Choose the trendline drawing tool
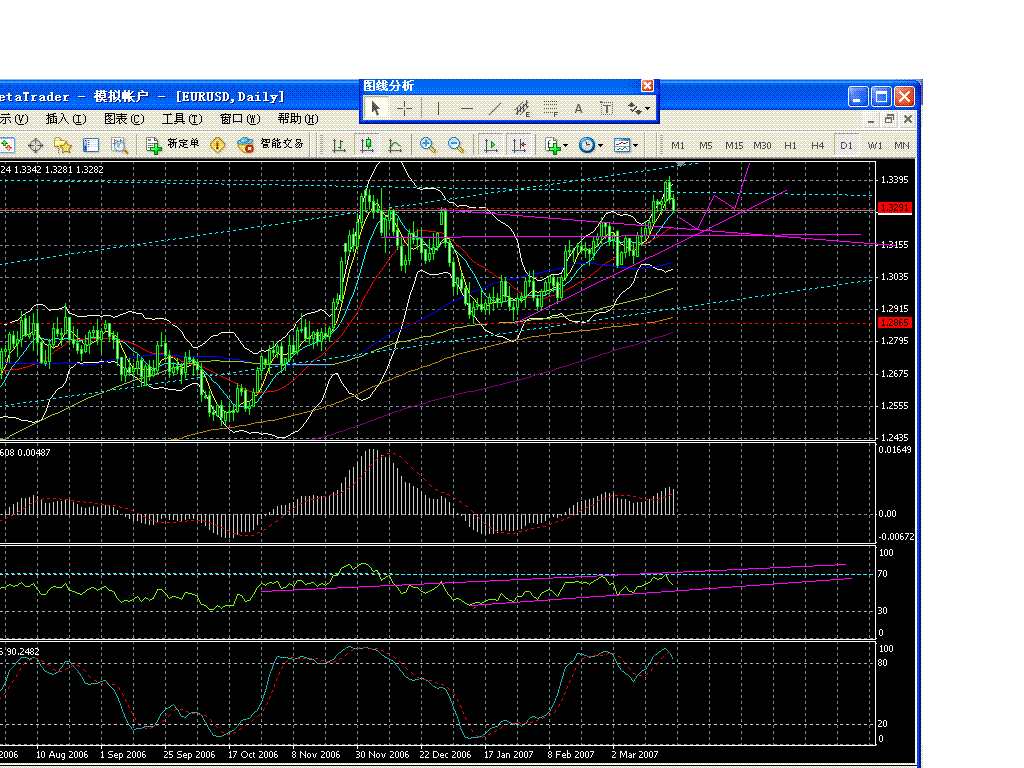The height and width of the screenshot is (768, 1024). click(494, 108)
